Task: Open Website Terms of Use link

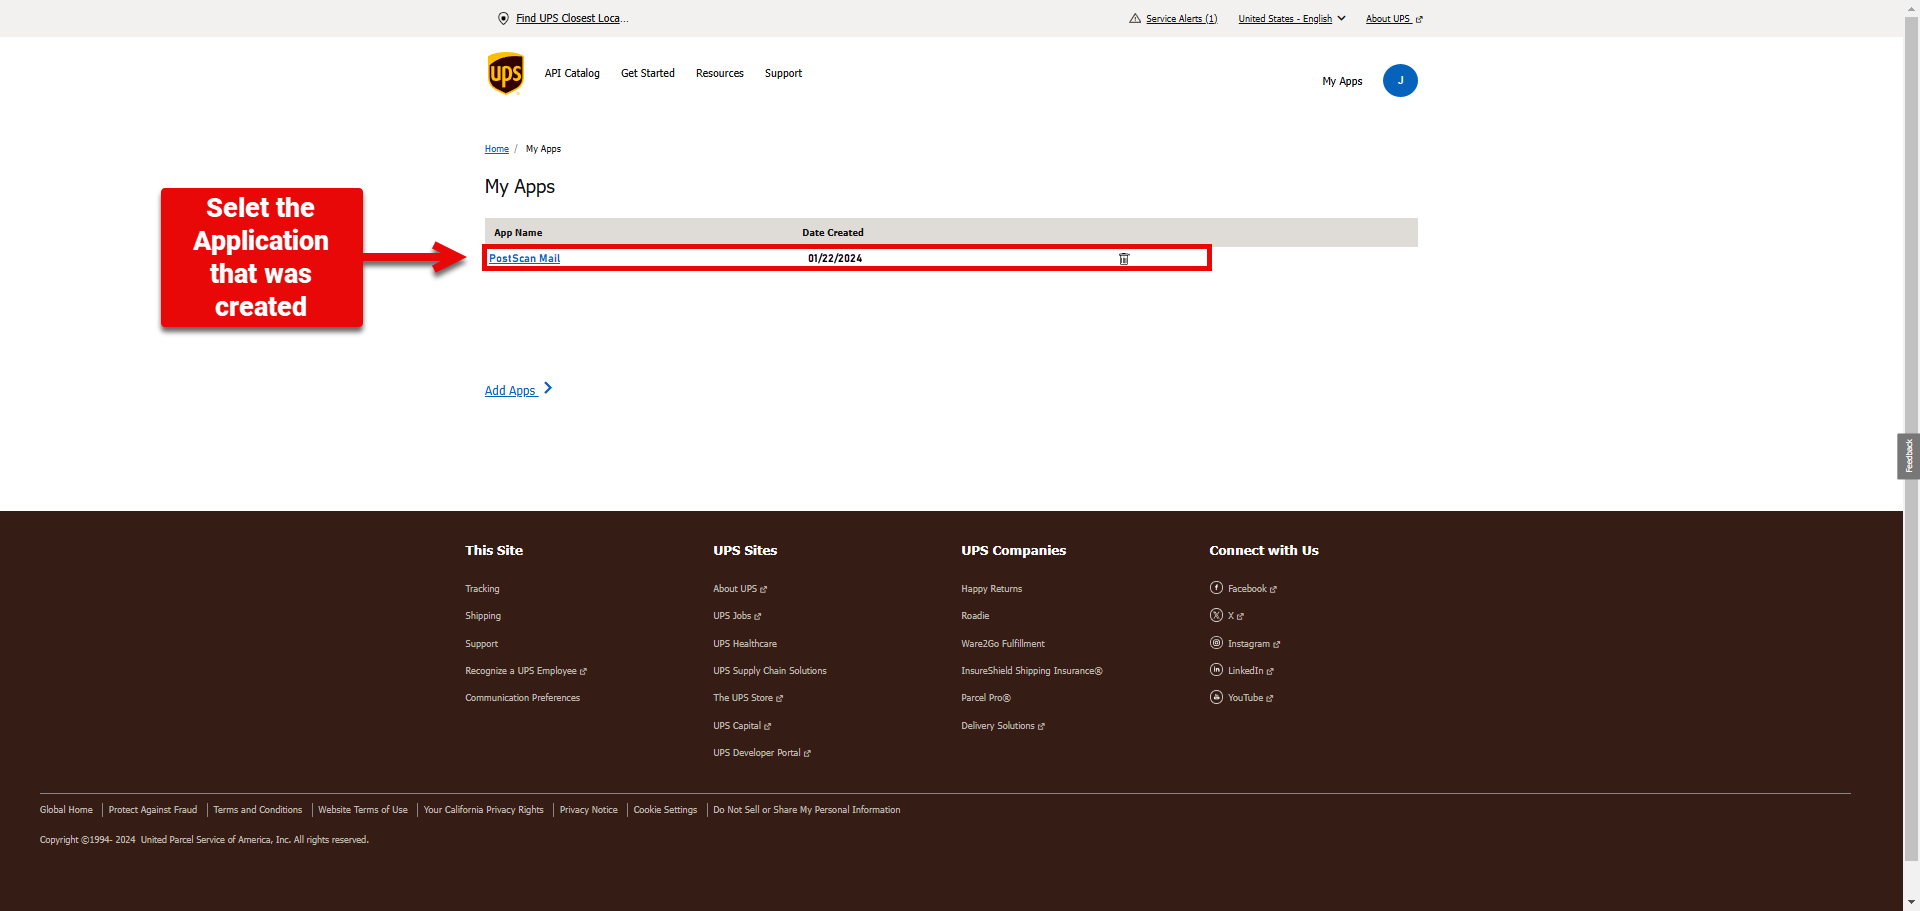Action: coord(363,810)
